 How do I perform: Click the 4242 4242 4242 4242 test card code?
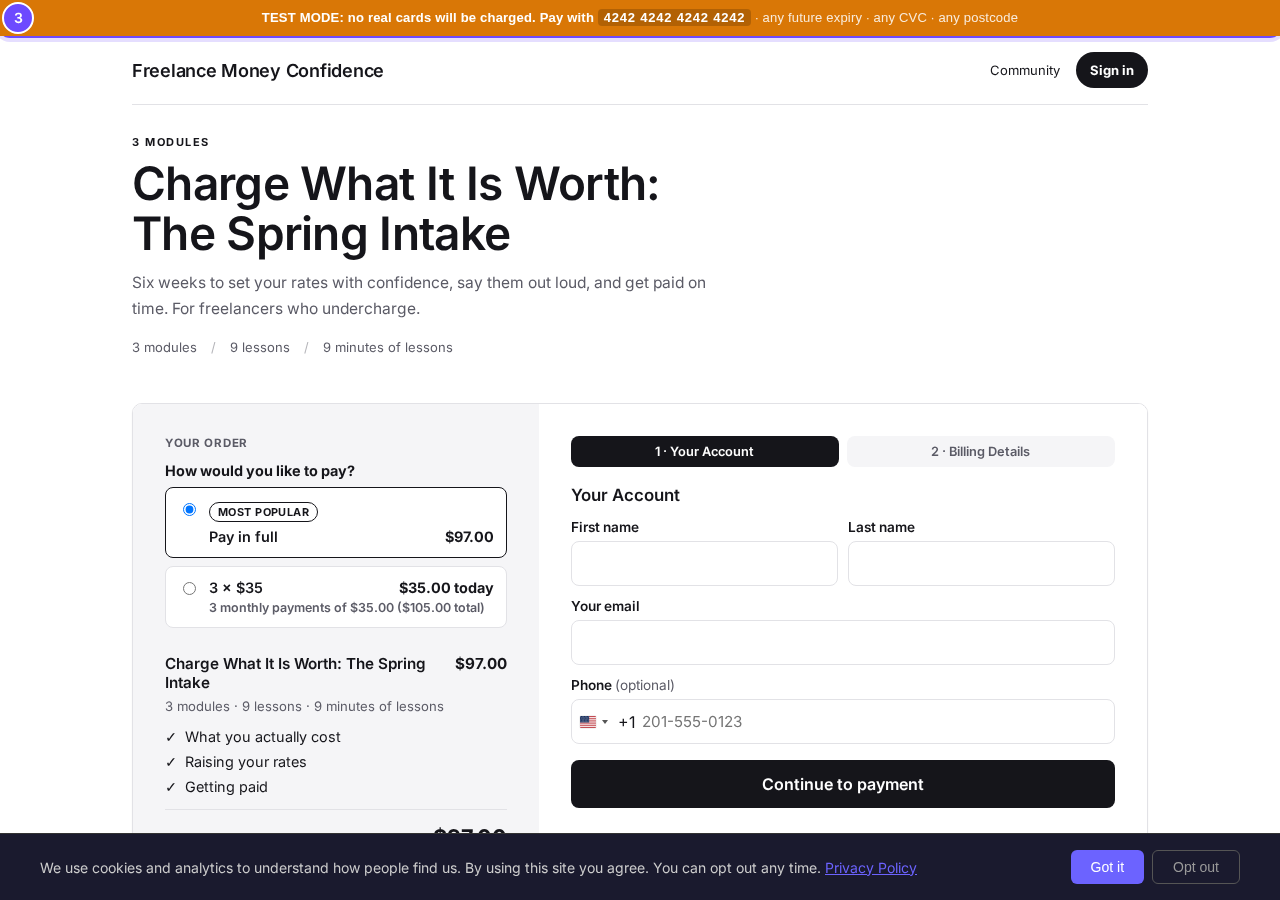tap(674, 18)
